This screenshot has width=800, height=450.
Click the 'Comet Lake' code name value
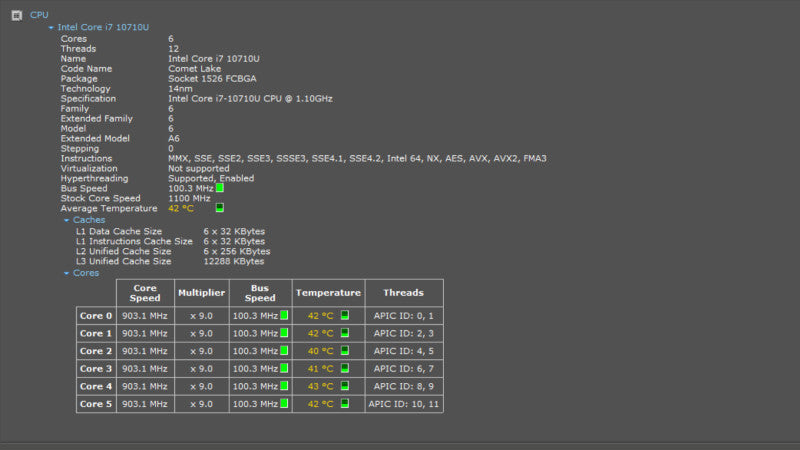tap(194, 68)
